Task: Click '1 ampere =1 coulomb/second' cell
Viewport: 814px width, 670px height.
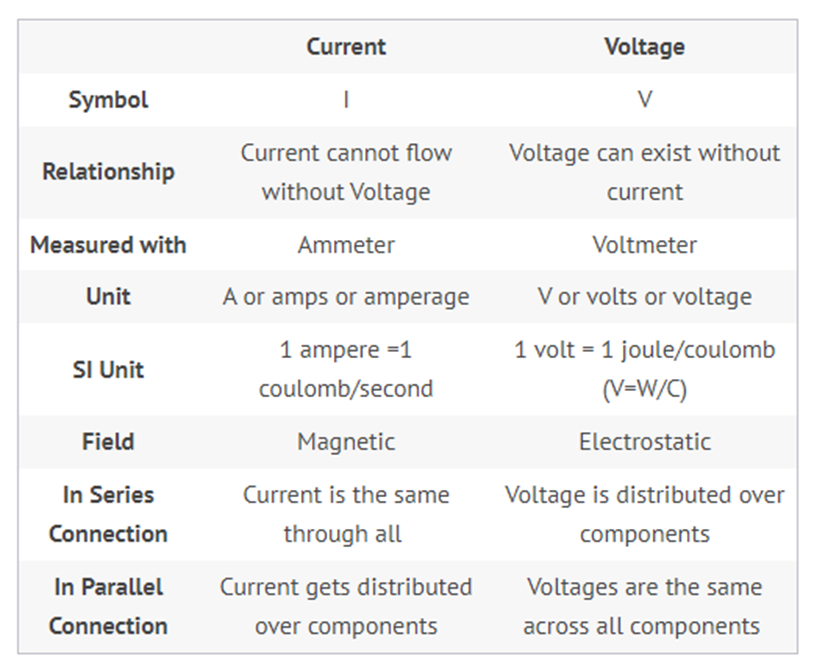Action: [346, 369]
